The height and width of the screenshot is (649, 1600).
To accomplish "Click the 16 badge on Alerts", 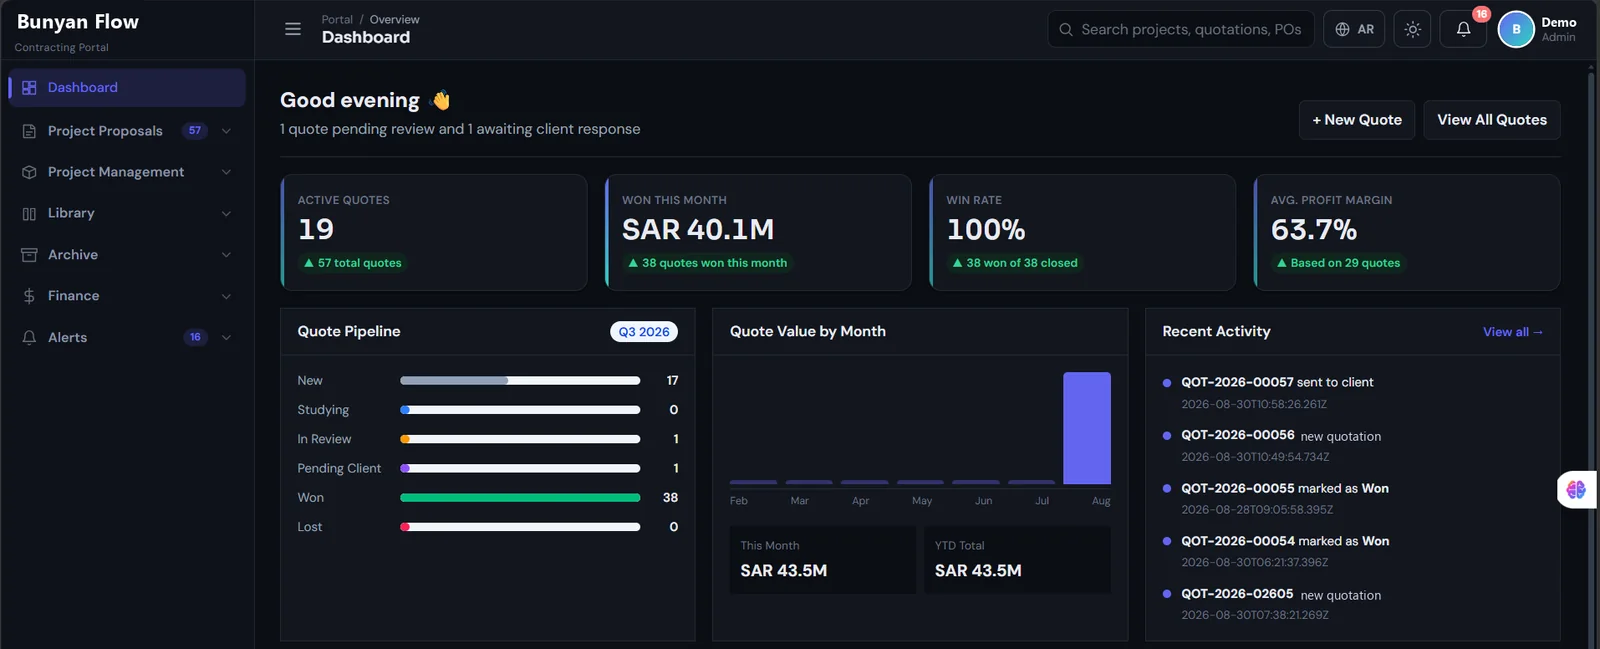I will click(x=195, y=338).
